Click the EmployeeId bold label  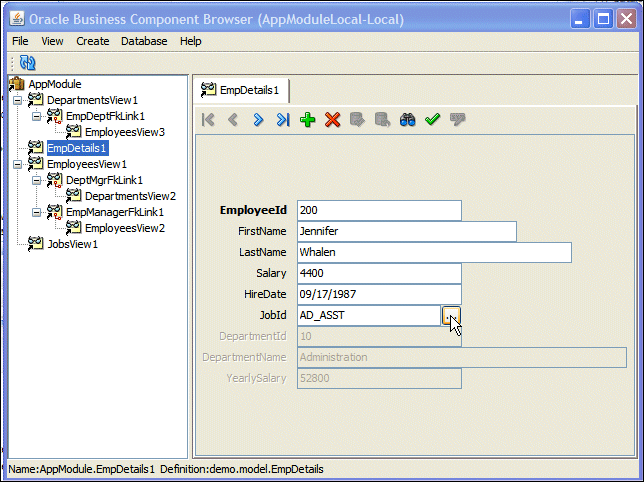click(x=253, y=210)
